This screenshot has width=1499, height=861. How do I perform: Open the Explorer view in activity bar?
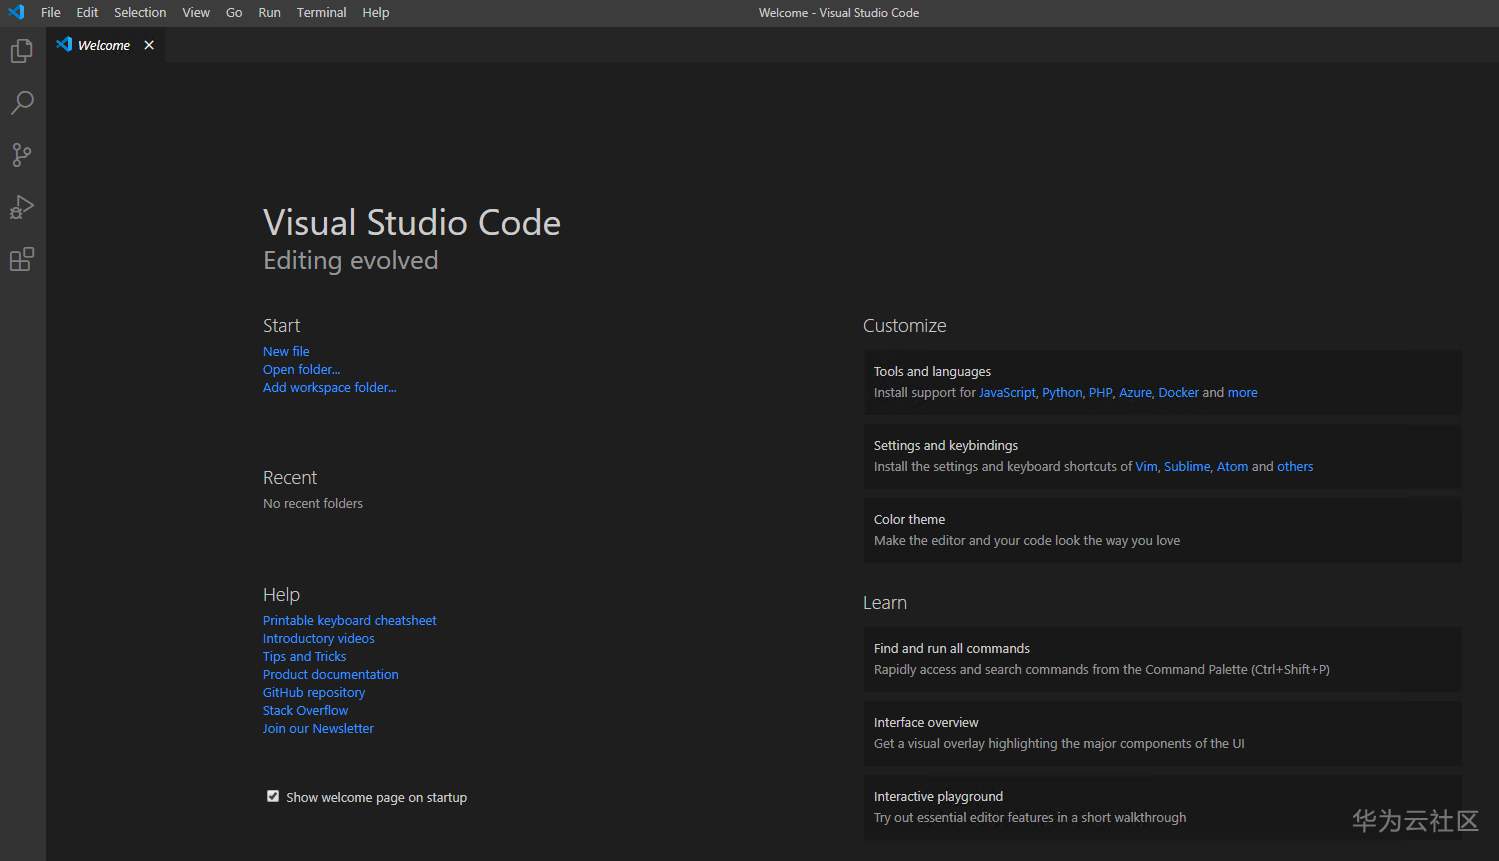22,51
